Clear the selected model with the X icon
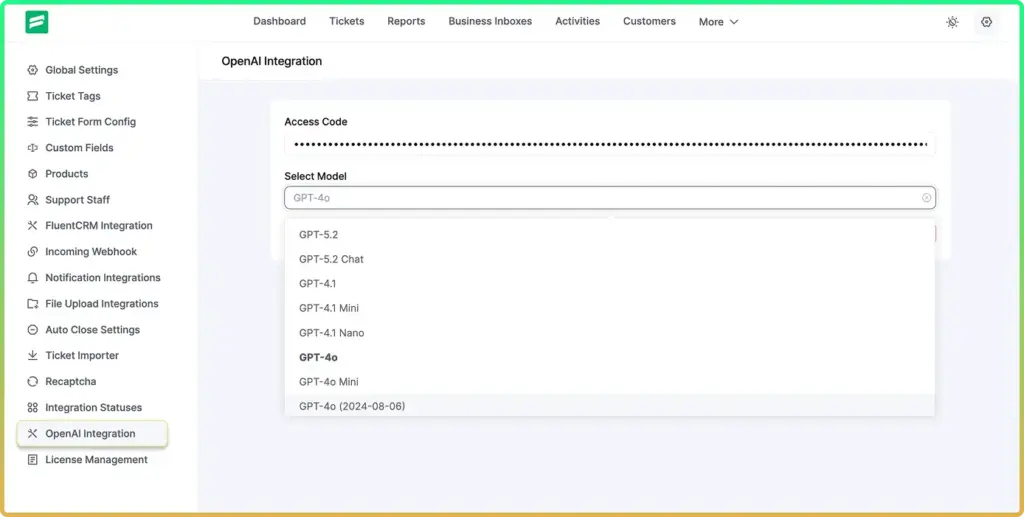Screen dimensions: 1024x517 click(926, 198)
